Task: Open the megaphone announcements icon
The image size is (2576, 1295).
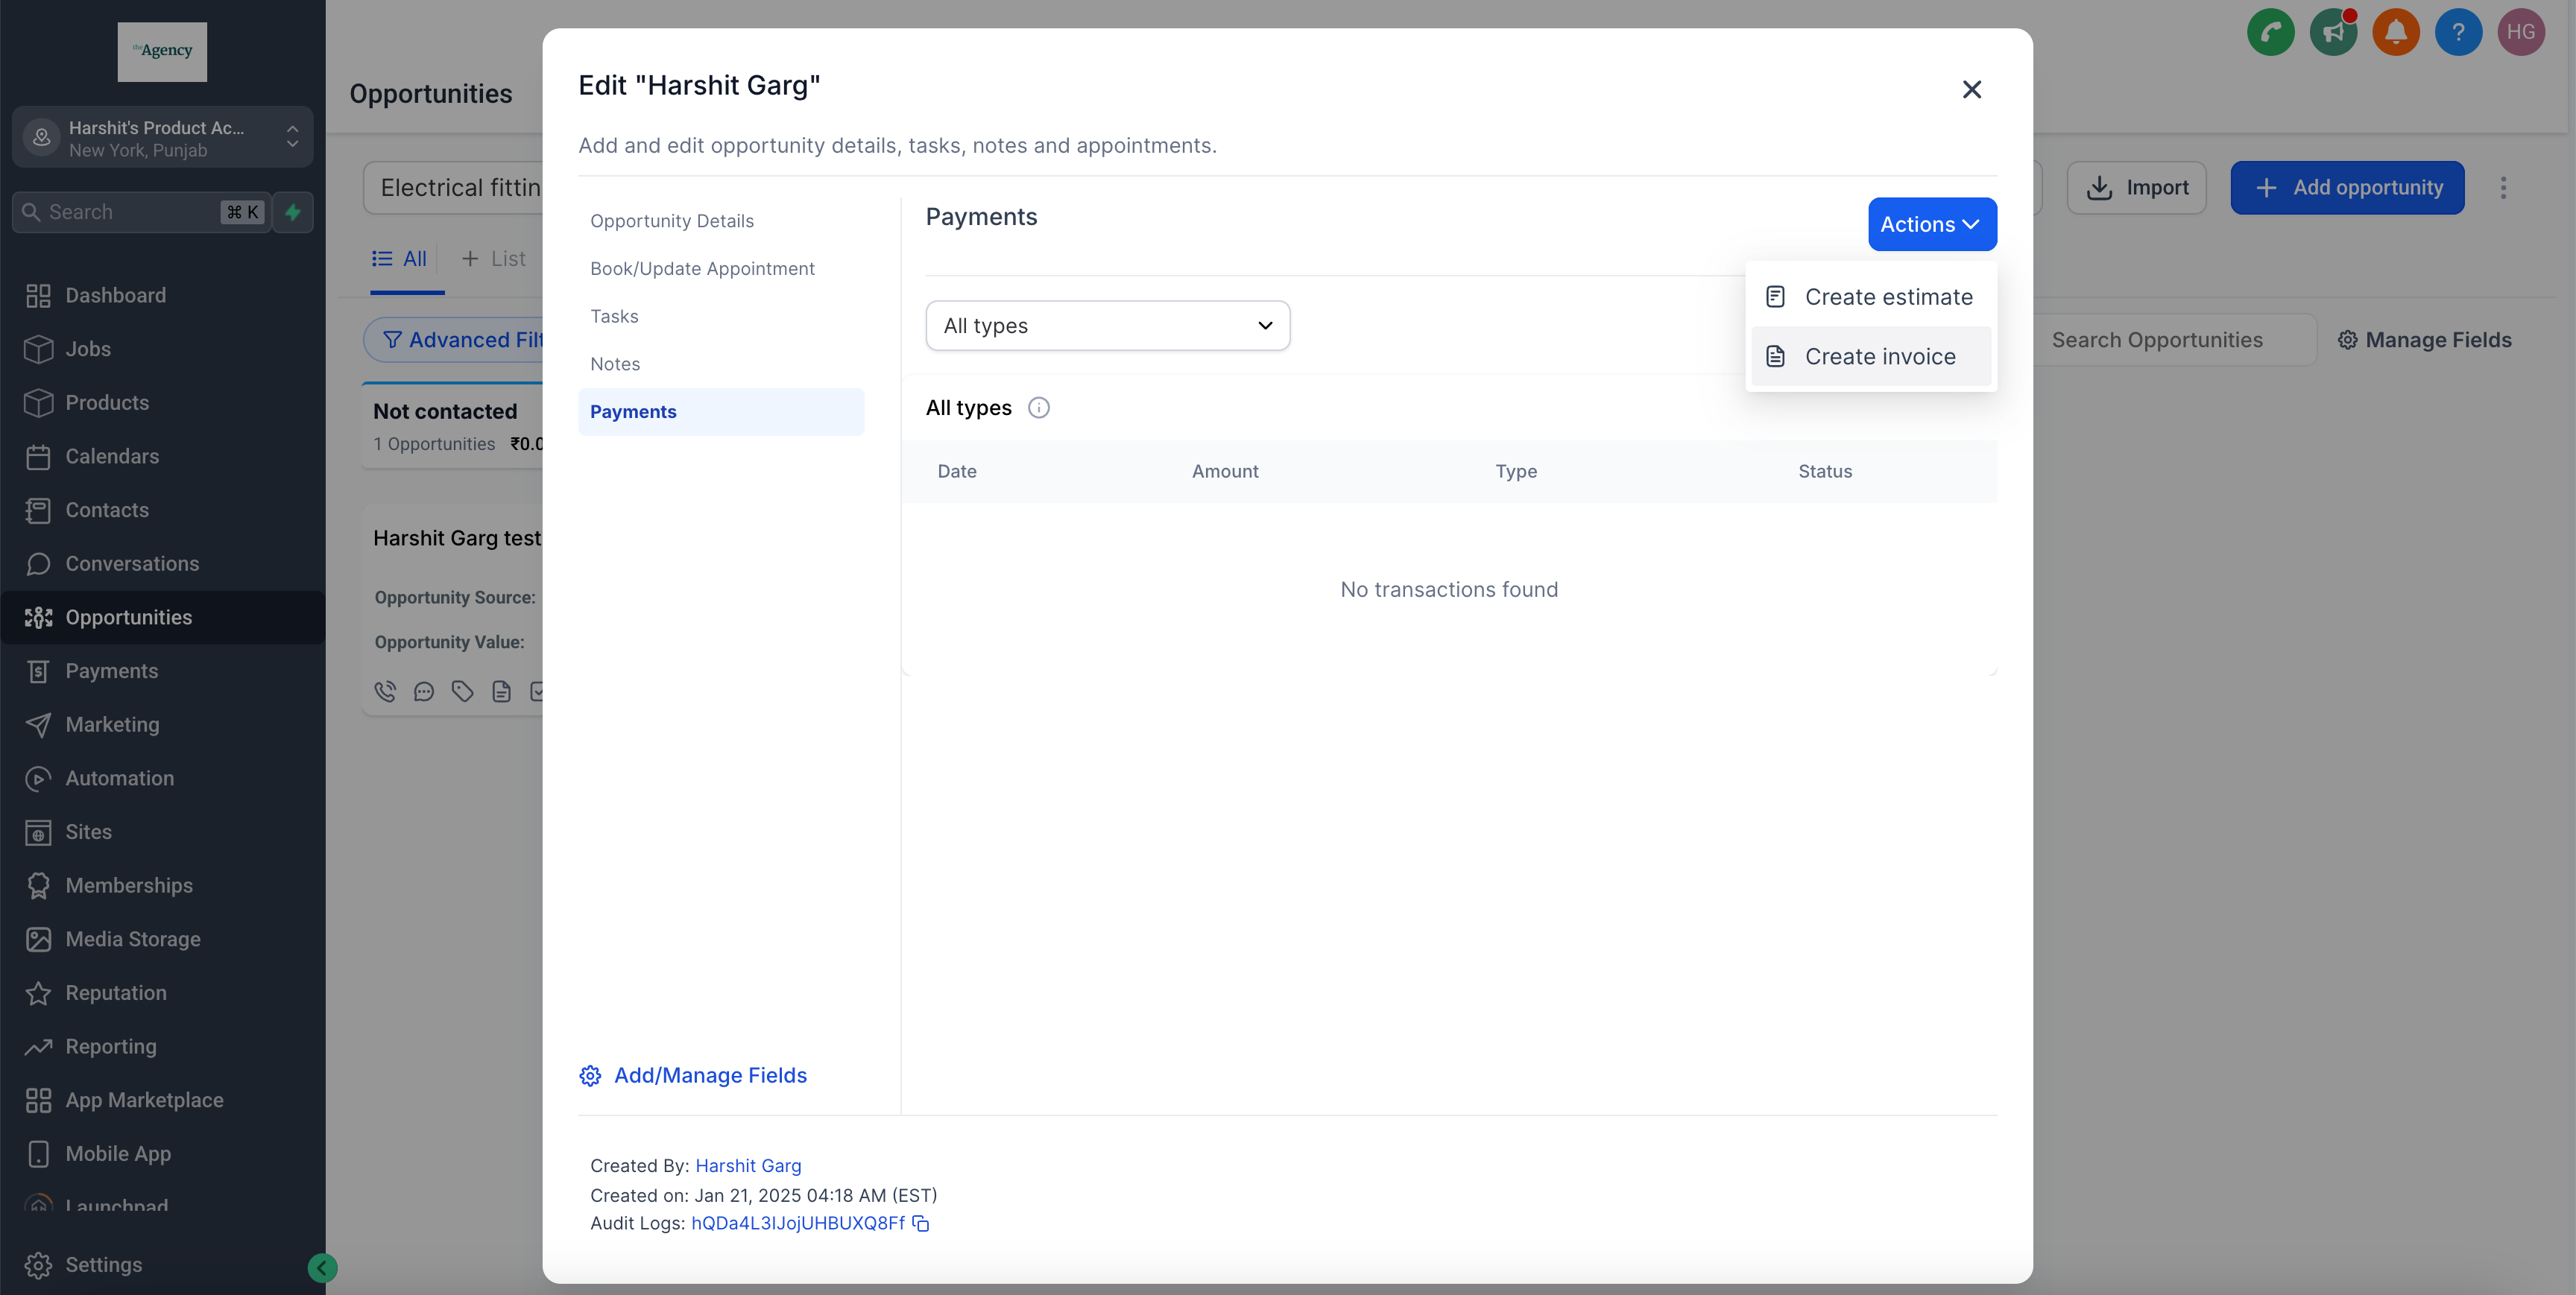Action: point(2333,32)
